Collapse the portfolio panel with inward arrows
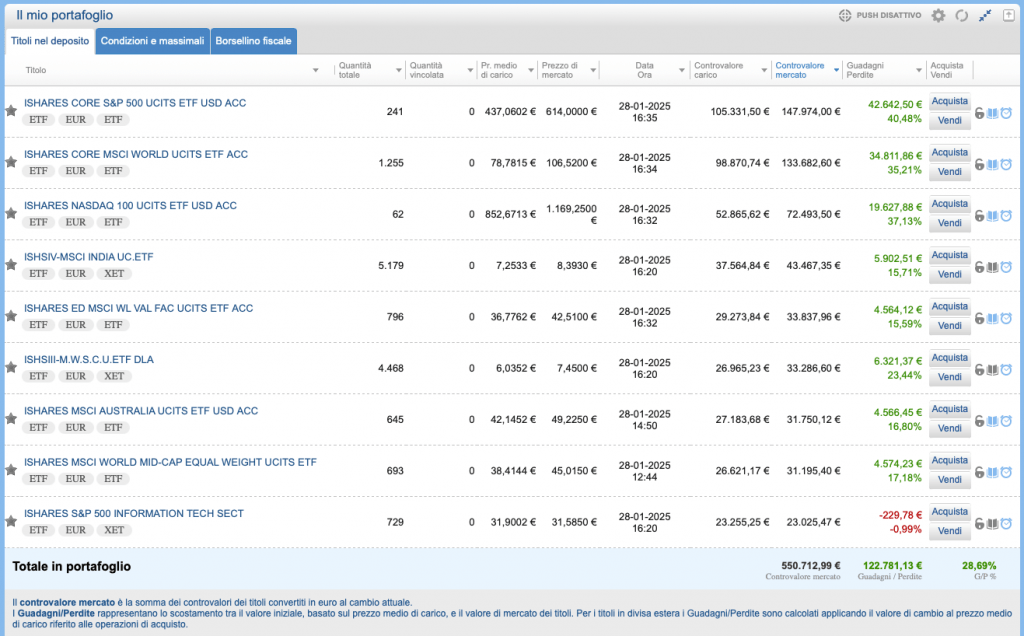The width and height of the screenshot is (1024, 636). (x=985, y=16)
